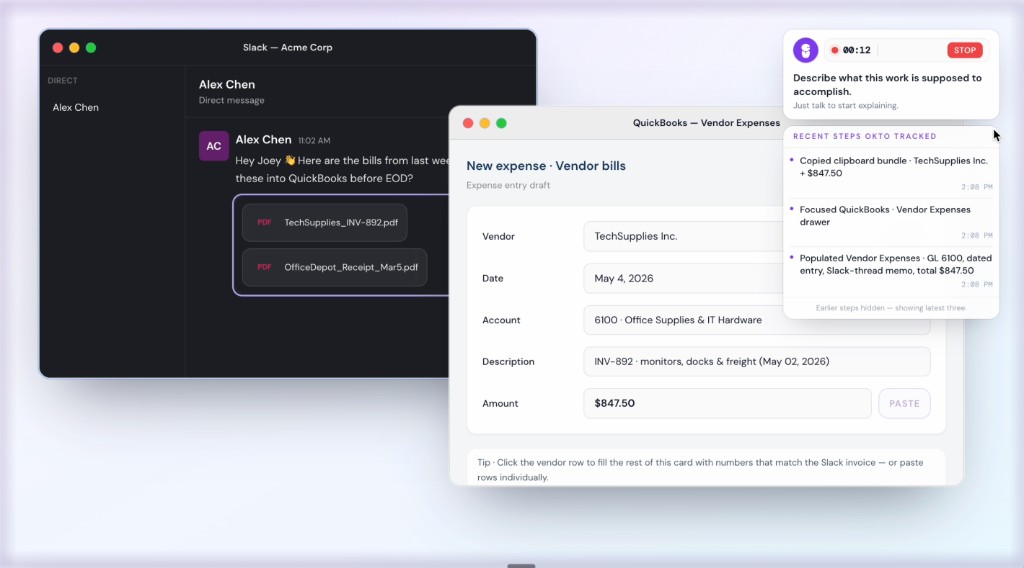Click the red recording timer 00:12
Screen dimensions: 1024x568
851,50
